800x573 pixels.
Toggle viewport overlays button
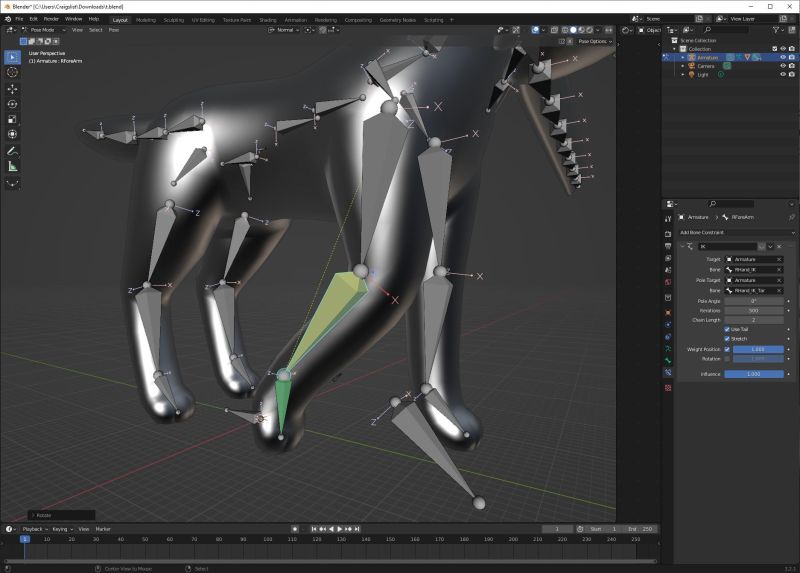coord(535,30)
